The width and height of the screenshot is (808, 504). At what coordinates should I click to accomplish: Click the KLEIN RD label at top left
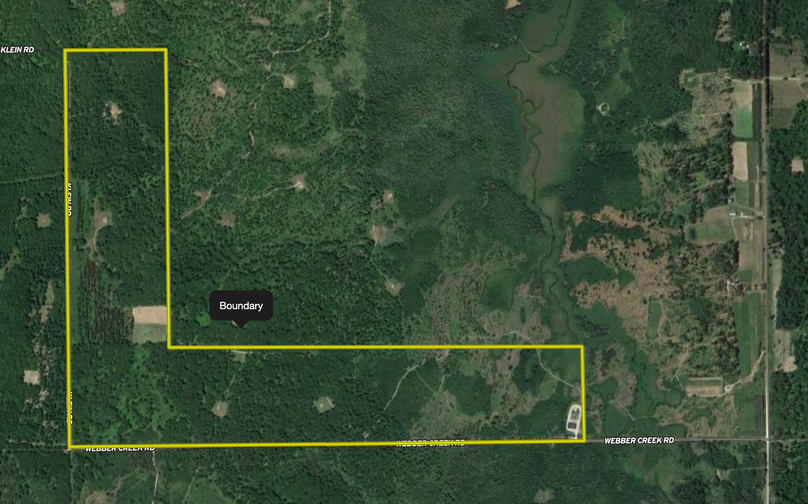coord(18,49)
